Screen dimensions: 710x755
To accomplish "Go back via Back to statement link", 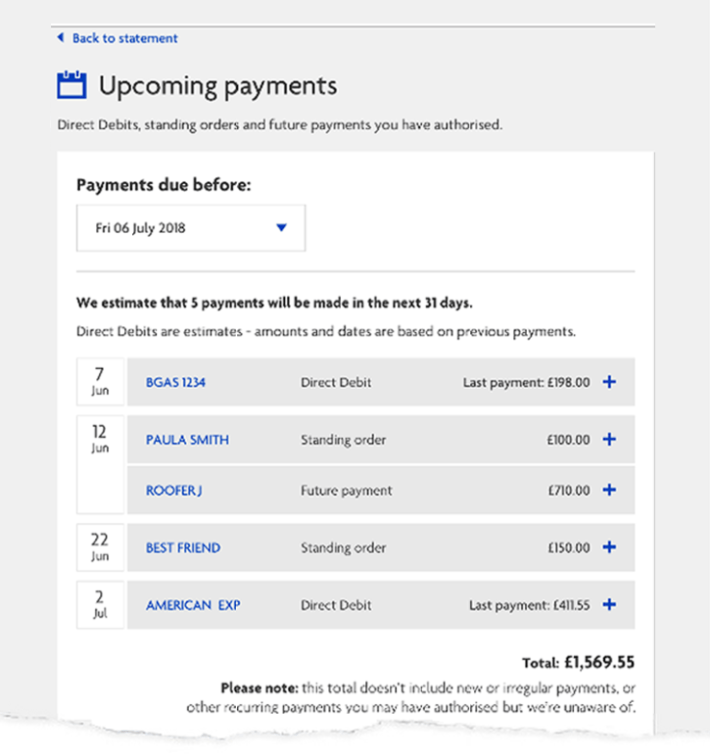I will 125,38.
